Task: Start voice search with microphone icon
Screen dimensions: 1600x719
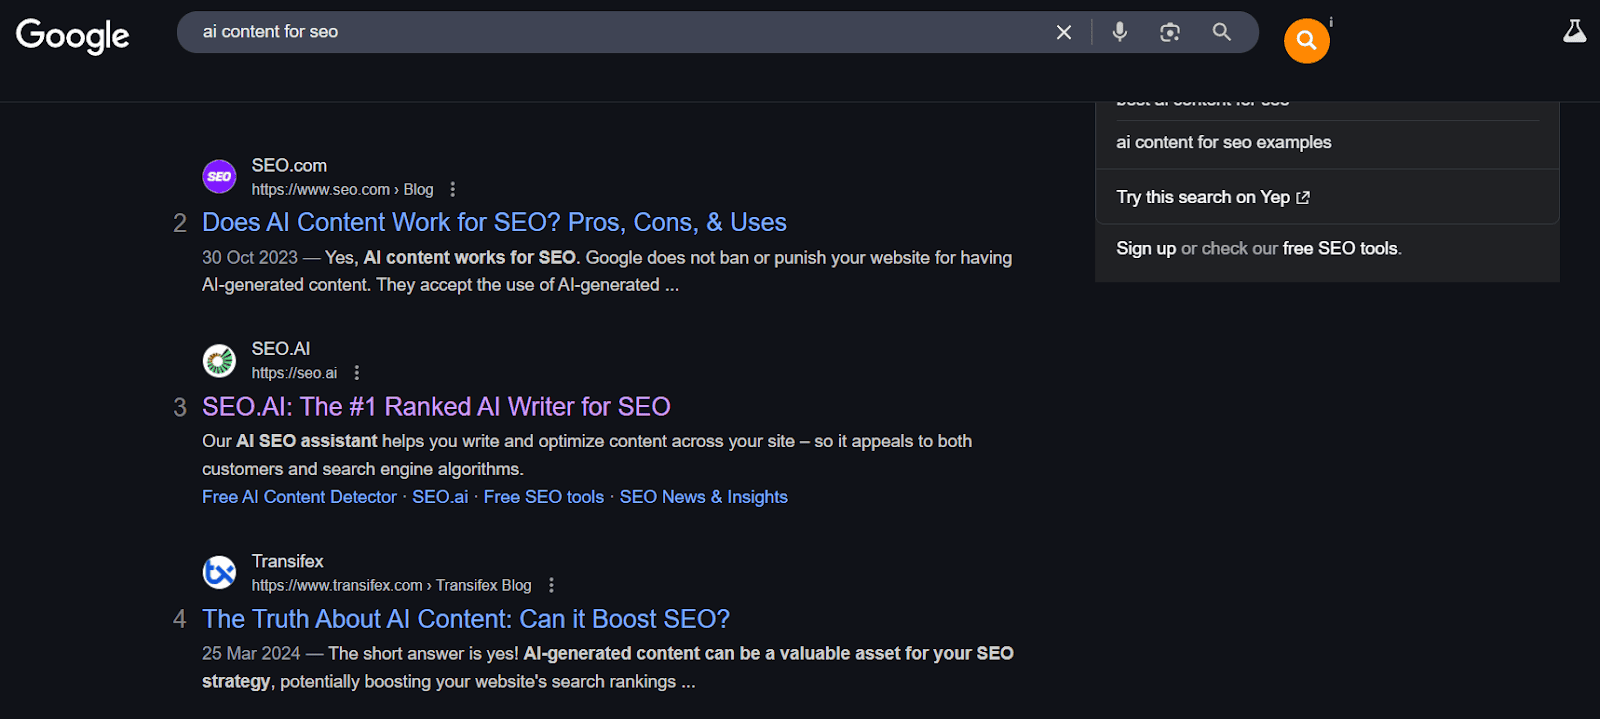Action: click(x=1120, y=32)
